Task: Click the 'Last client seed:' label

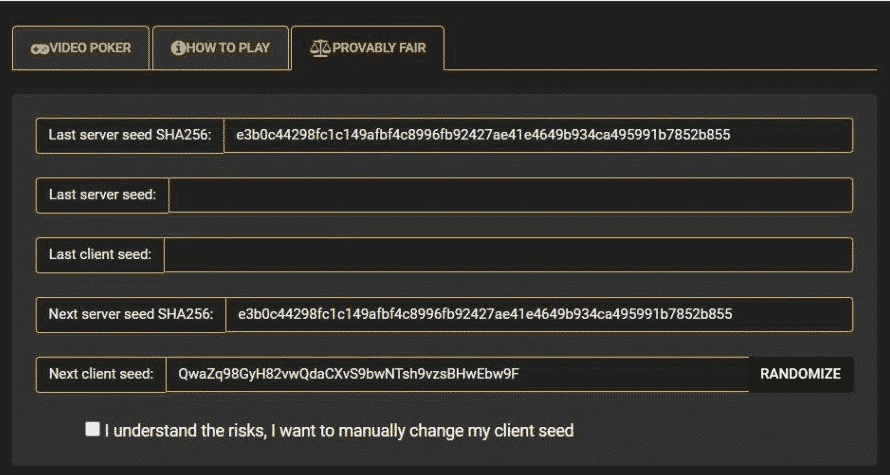Action: (x=100, y=254)
